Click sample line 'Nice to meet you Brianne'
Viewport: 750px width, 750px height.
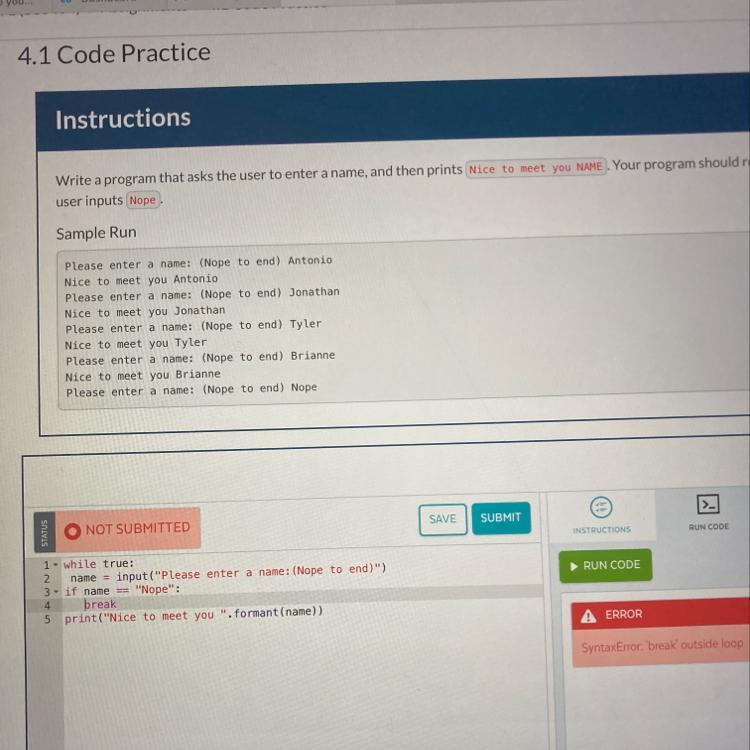[x=143, y=375]
